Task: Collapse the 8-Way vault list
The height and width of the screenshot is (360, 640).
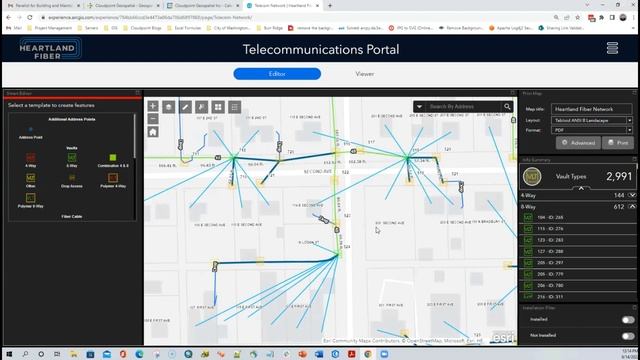Action: [632, 207]
